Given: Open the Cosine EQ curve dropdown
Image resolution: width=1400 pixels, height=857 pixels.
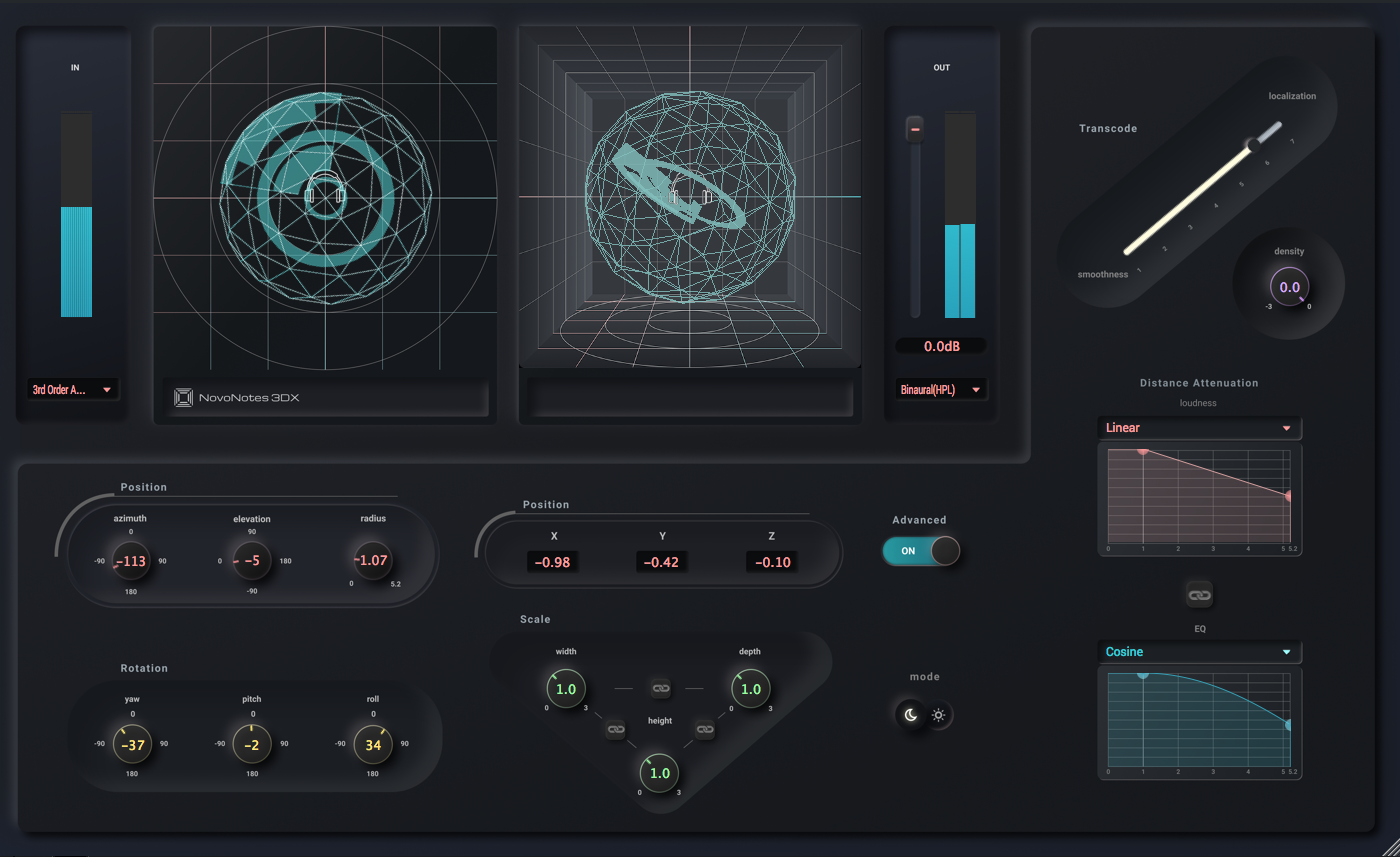Looking at the screenshot, I should click(x=1199, y=651).
